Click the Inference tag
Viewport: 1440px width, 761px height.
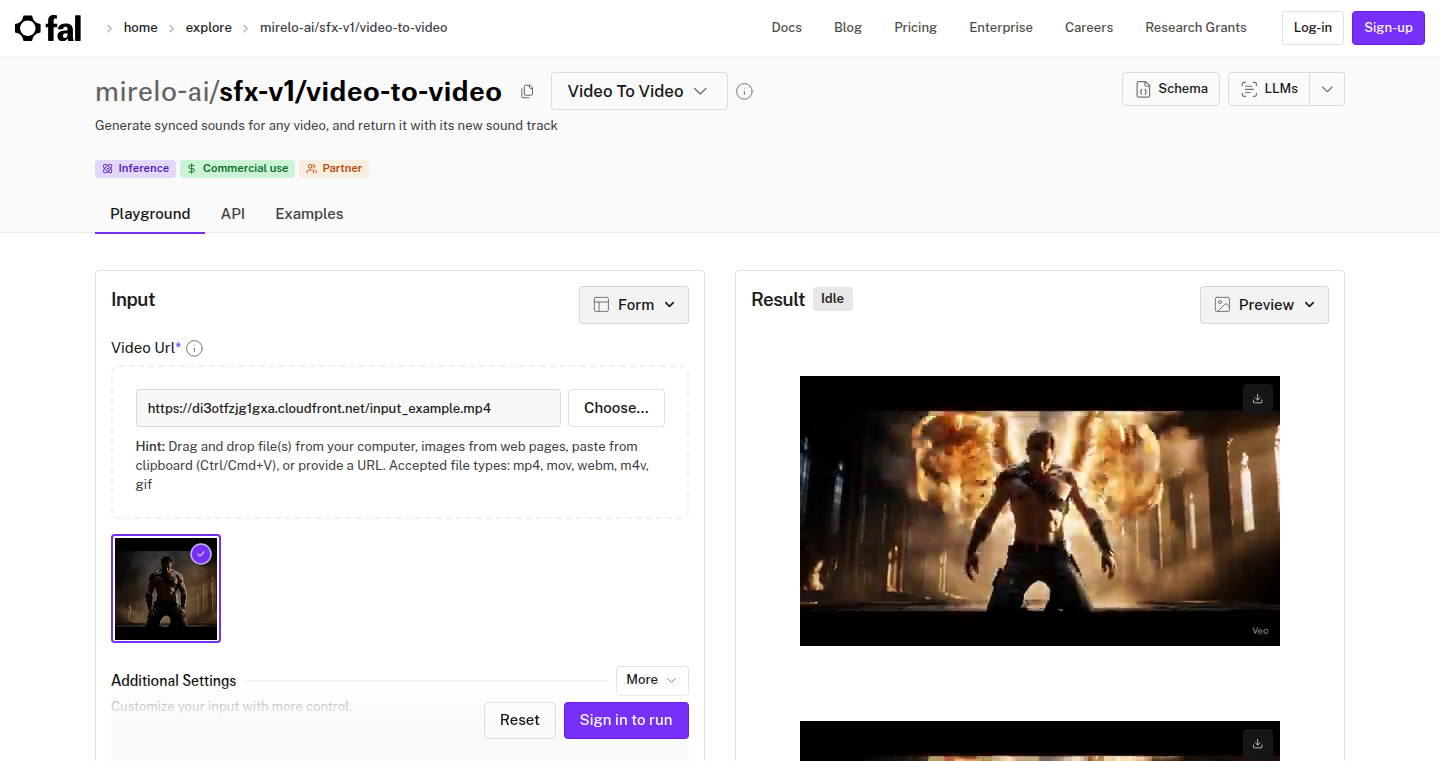coord(135,169)
